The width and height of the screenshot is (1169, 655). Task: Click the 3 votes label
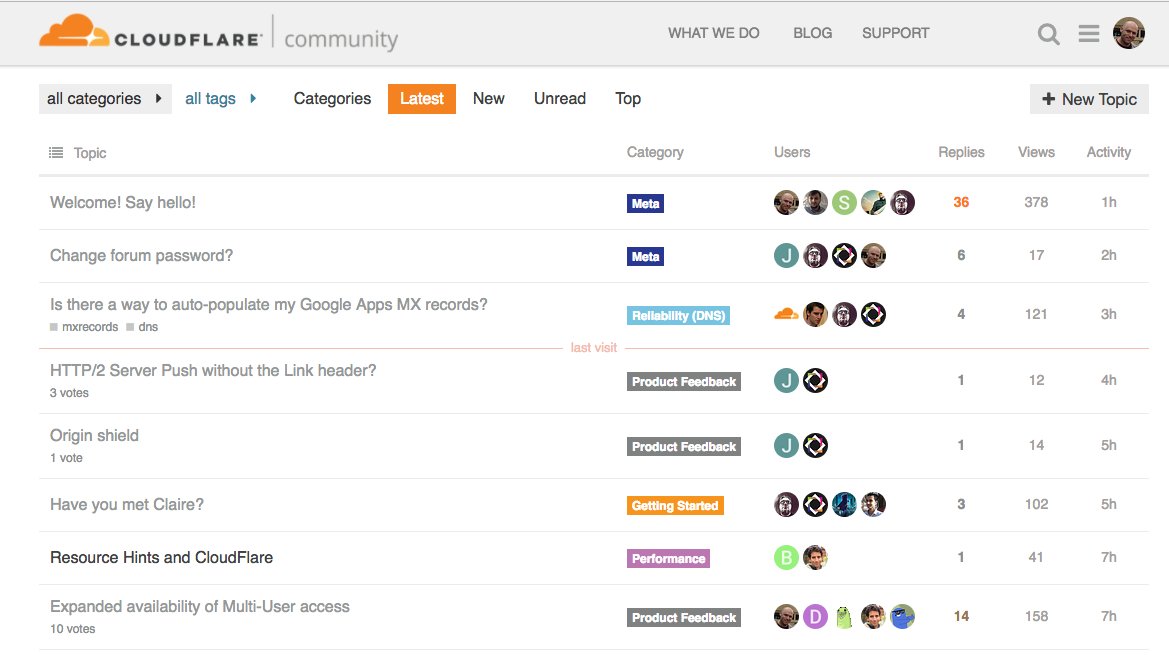tap(69, 393)
